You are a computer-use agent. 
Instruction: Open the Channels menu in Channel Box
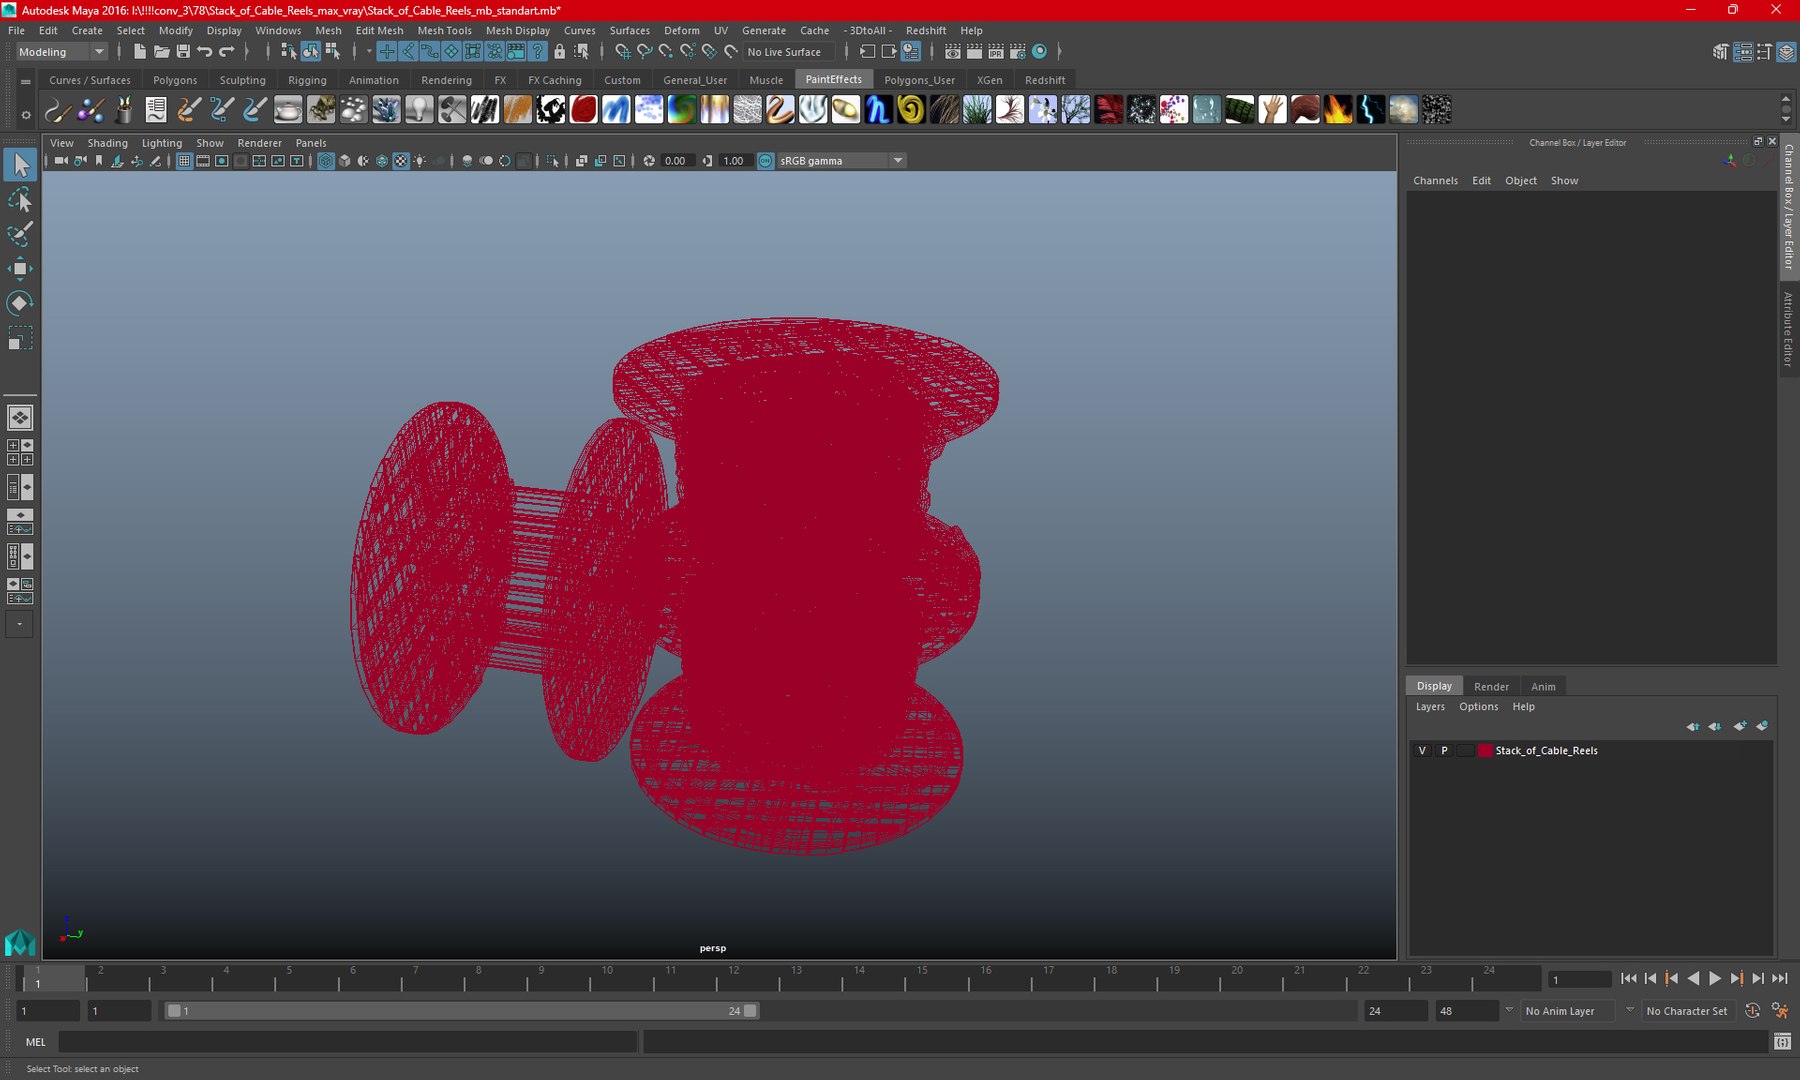(x=1435, y=181)
